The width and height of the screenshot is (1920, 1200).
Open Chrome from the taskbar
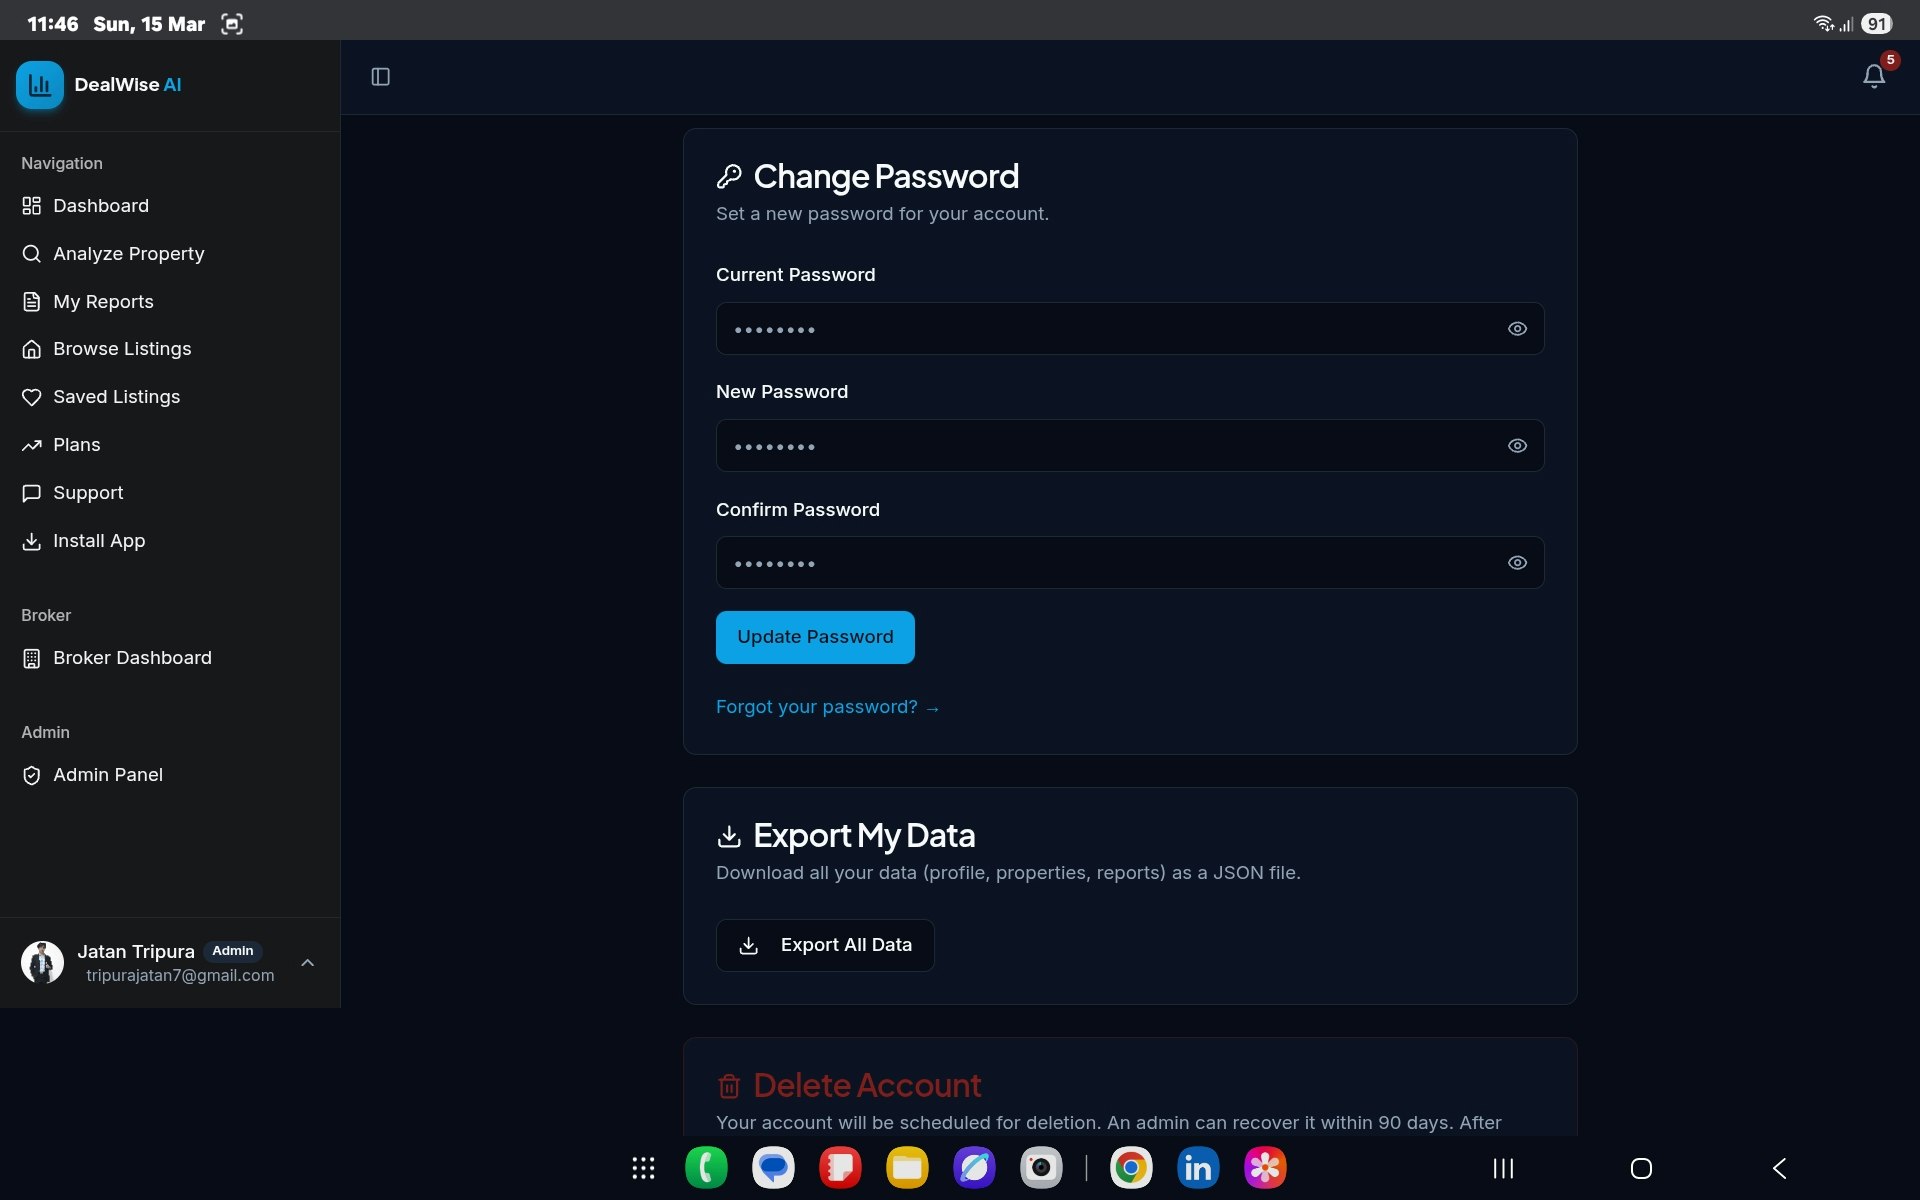[1131, 1167]
